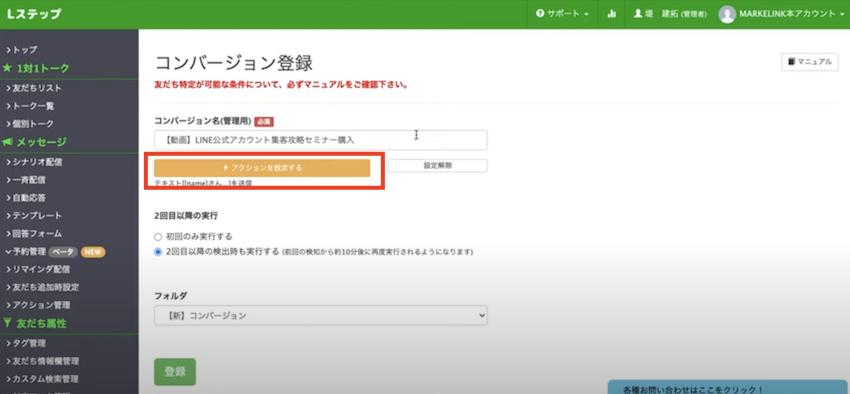Click the 設定解除 button
The width and height of the screenshot is (850, 394).
pyautogui.click(x=437, y=166)
